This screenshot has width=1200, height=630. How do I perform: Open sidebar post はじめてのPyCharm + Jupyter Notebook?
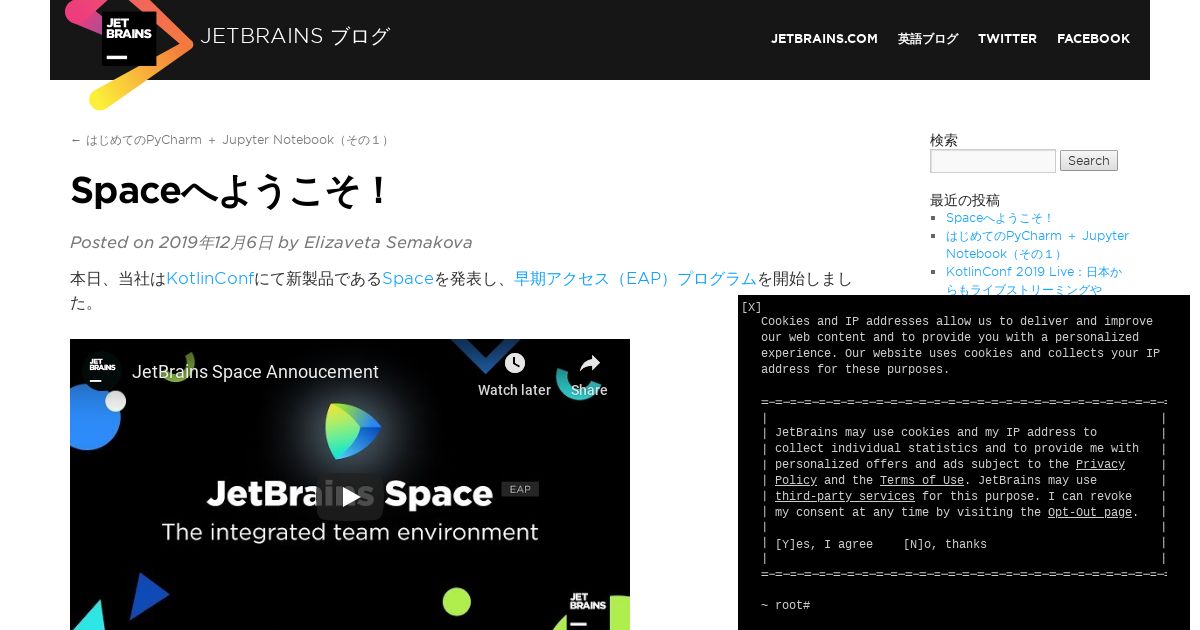point(1037,245)
